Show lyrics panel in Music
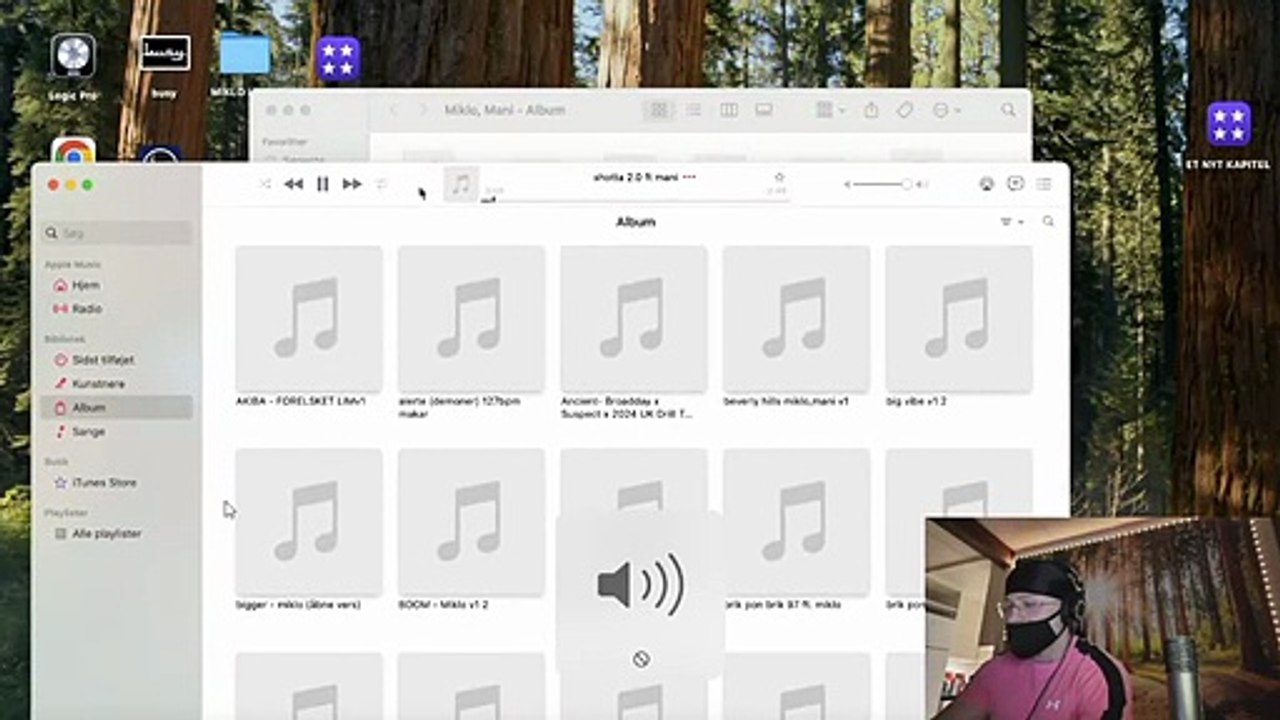 (1015, 184)
